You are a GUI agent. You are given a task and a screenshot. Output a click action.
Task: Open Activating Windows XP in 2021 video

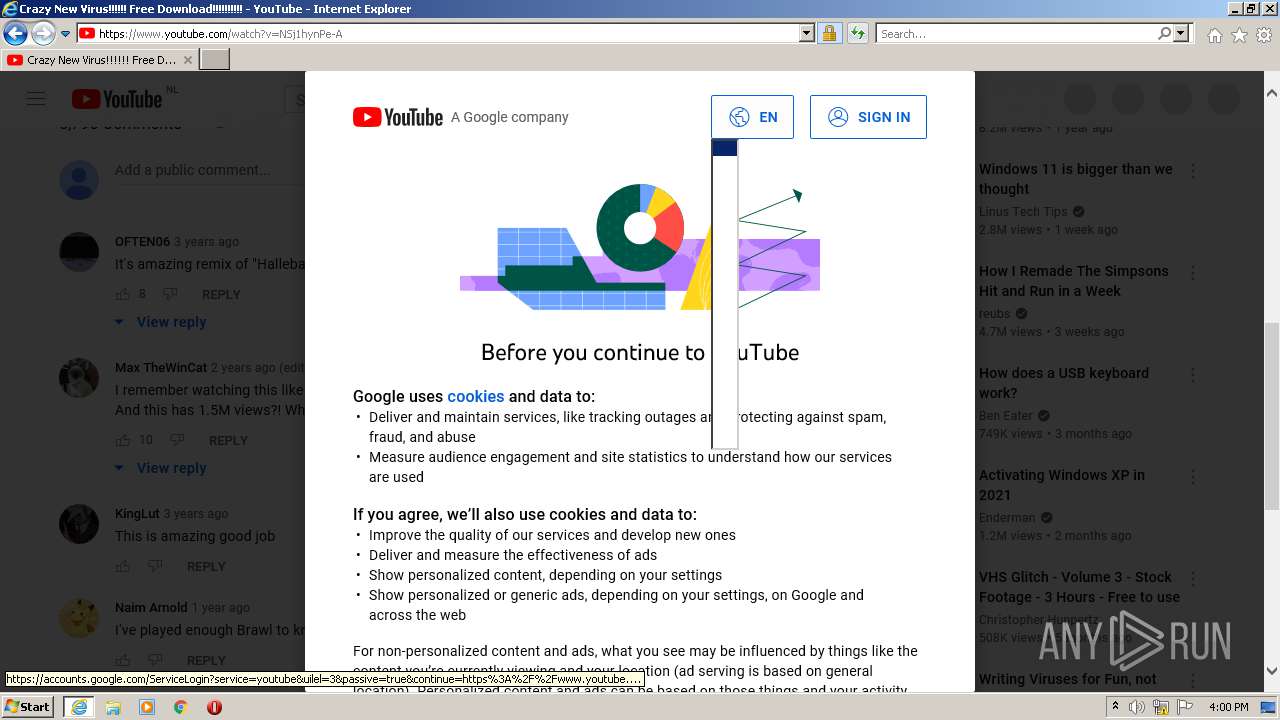pyautogui.click(x=1062, y=485)
